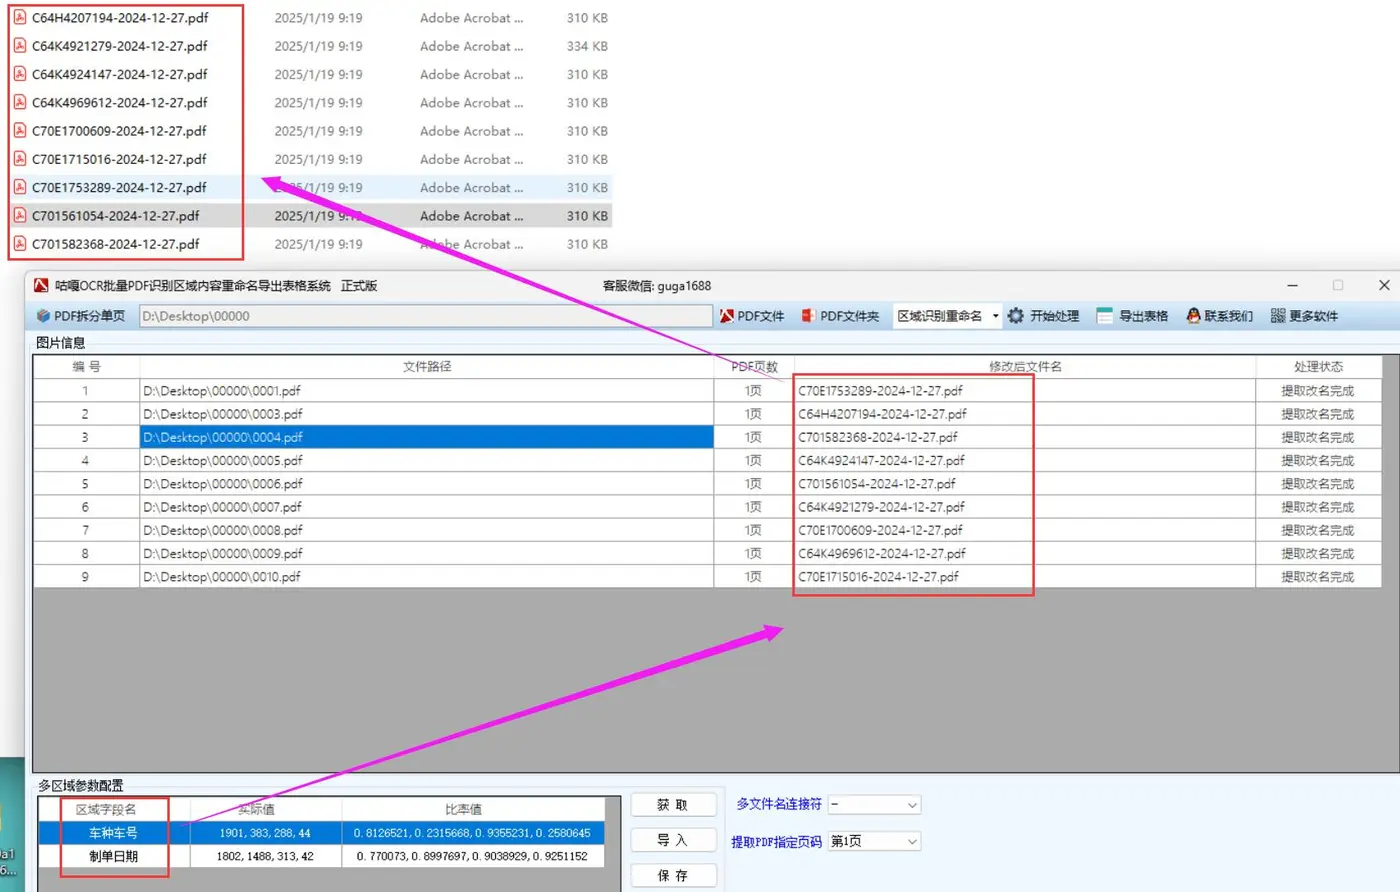
Task: Open the 多文件名连接符 combo box
Action: 874,805
